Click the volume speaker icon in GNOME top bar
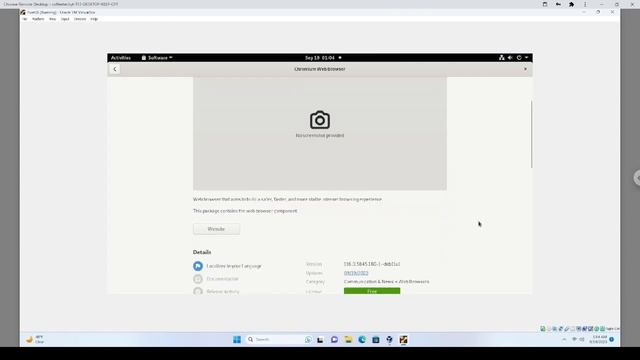640x360 pixels. [x=510, y=58]
